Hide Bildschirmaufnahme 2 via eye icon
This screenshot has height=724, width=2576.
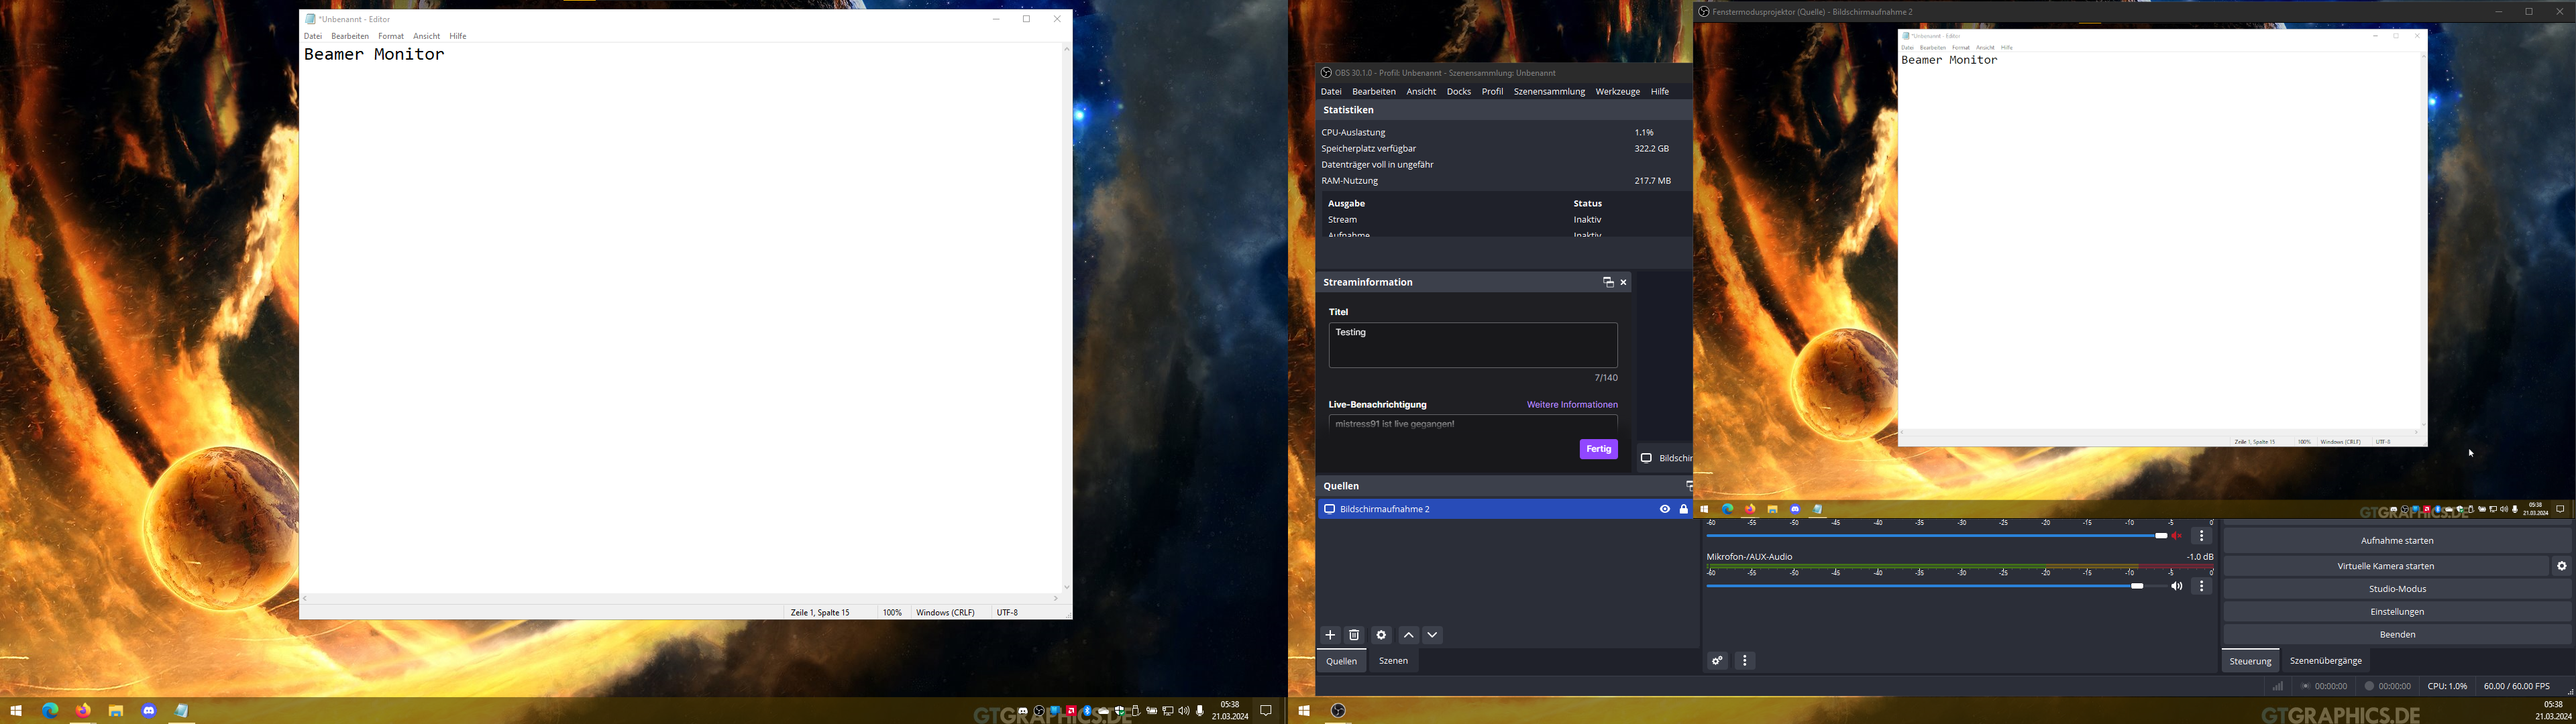[1665, 509]
